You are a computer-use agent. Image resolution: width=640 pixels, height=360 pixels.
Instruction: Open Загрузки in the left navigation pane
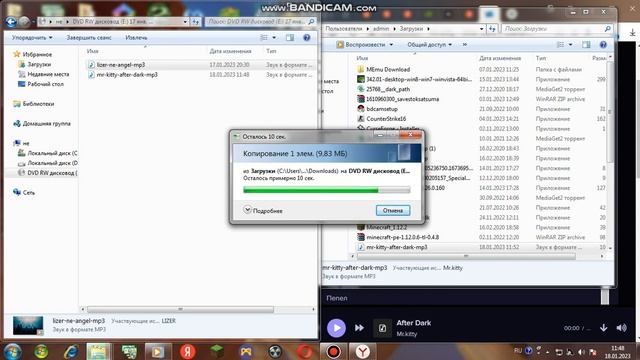(39, 64)
